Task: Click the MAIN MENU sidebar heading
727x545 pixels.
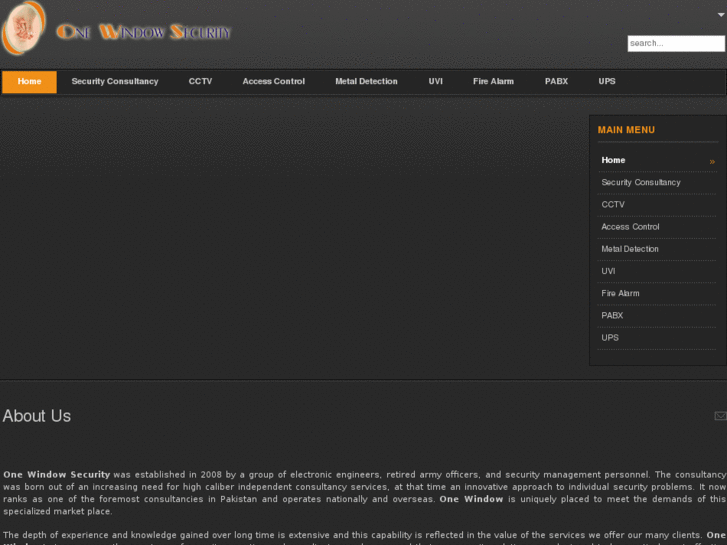Action: [626, 130]
